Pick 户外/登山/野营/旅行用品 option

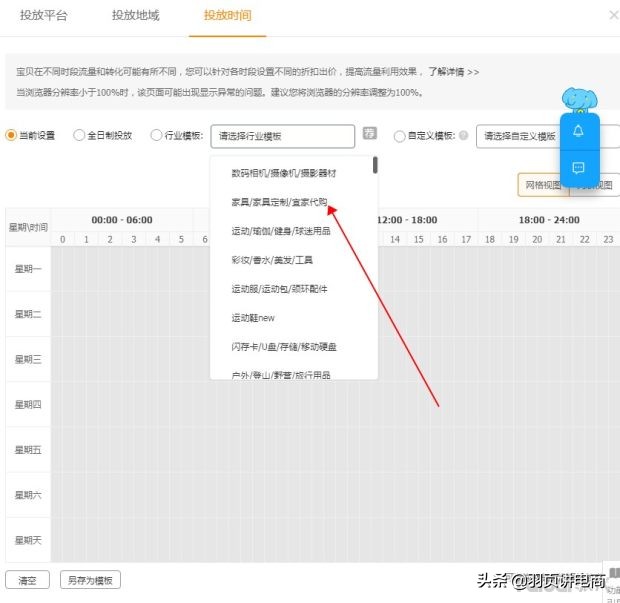[x=281, y=375]
